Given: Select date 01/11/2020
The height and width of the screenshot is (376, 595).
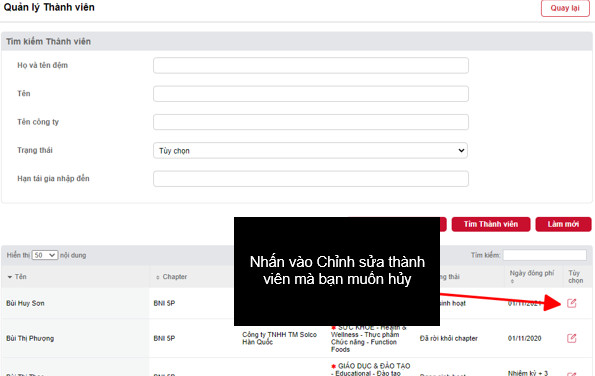Looking at the screenshot, I should (x=524, y=338).
